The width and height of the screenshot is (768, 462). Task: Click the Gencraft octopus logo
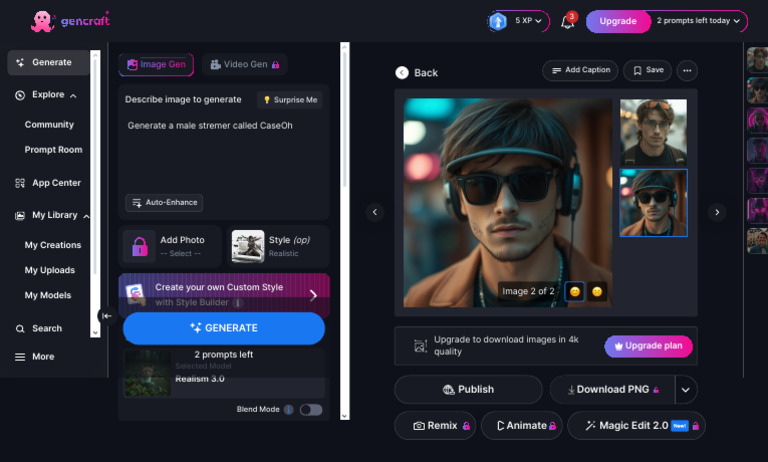(43, 21)
